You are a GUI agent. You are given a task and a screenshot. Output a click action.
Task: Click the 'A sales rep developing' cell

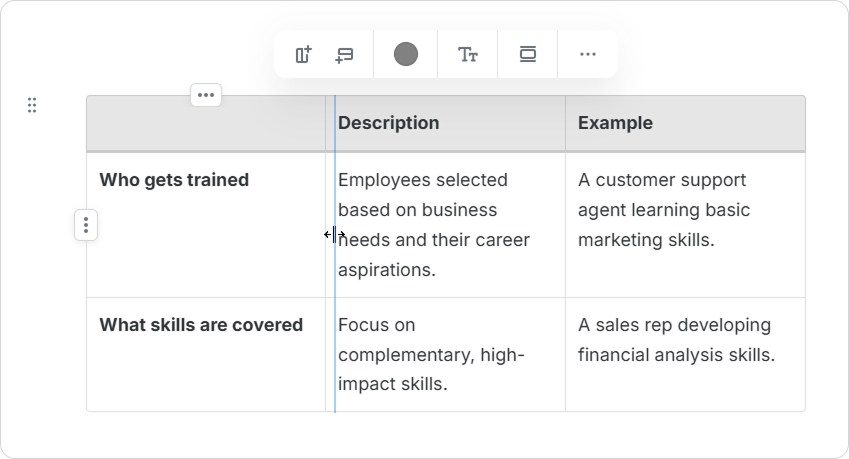(x=685, y=340)
